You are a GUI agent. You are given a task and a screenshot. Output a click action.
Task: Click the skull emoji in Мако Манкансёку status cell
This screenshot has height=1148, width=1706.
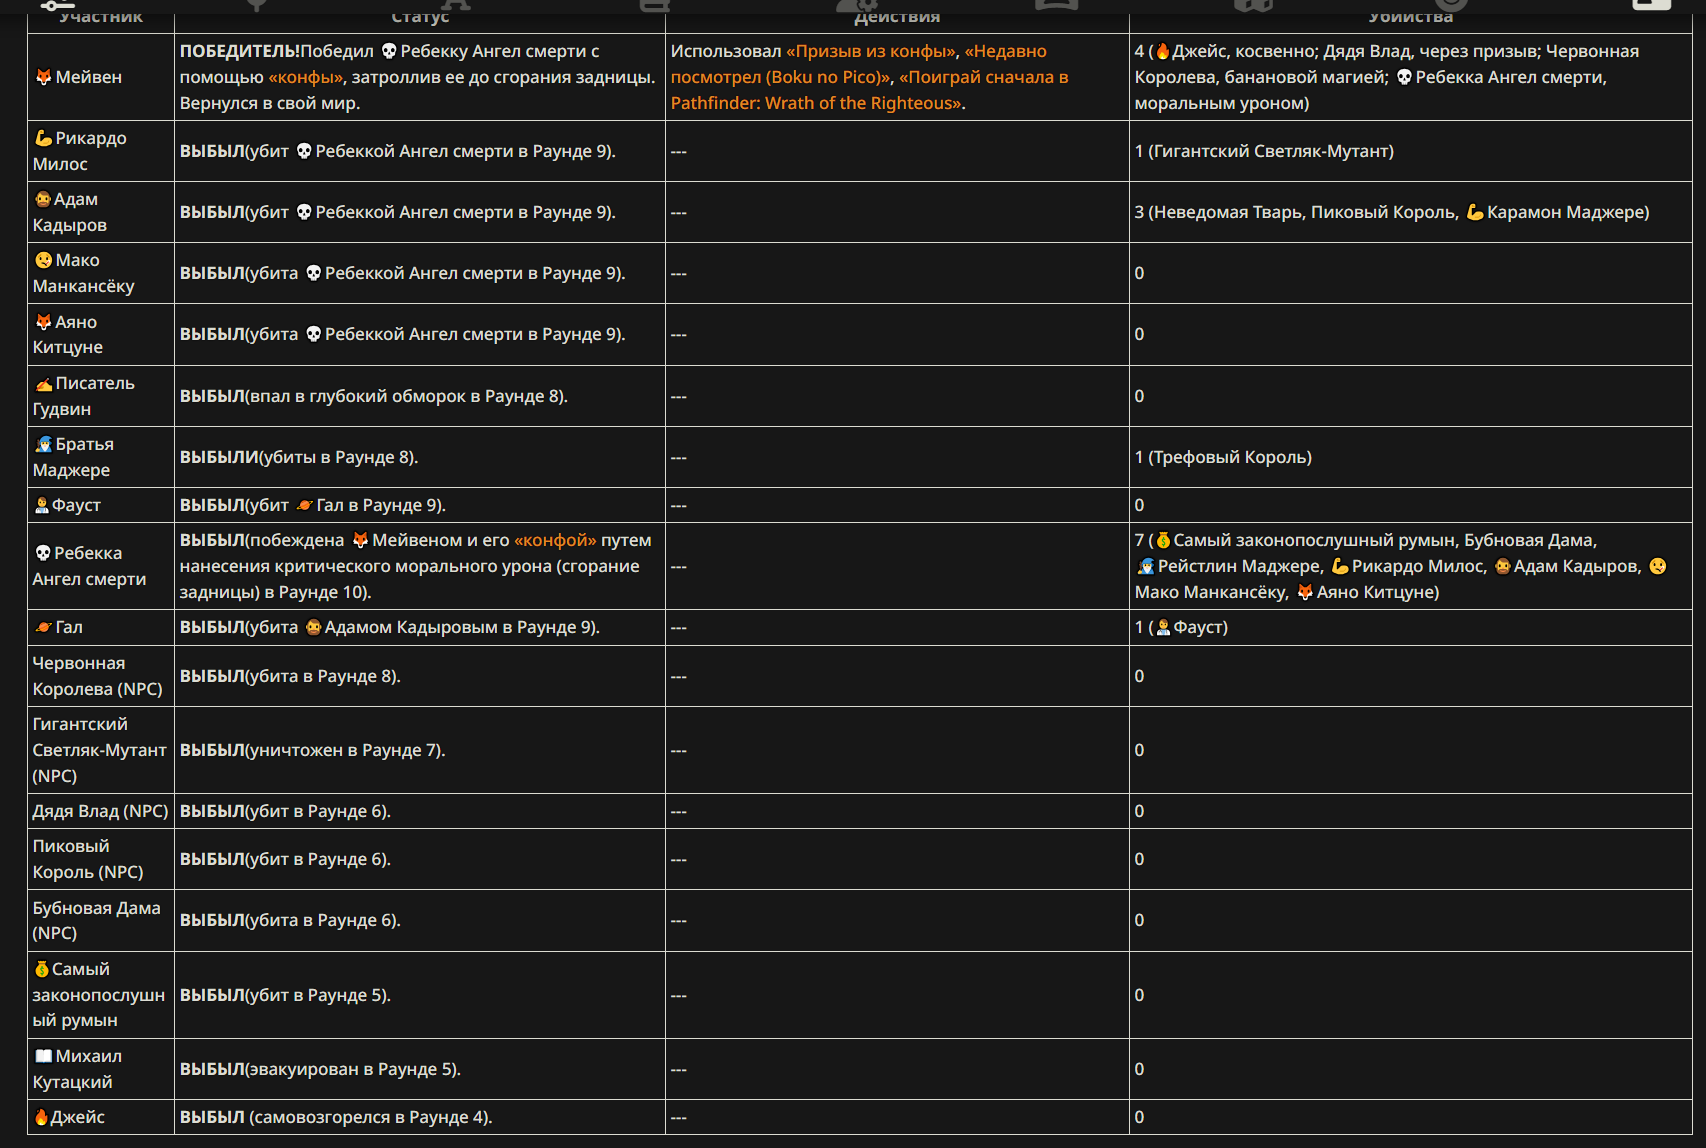coord(313,273)
